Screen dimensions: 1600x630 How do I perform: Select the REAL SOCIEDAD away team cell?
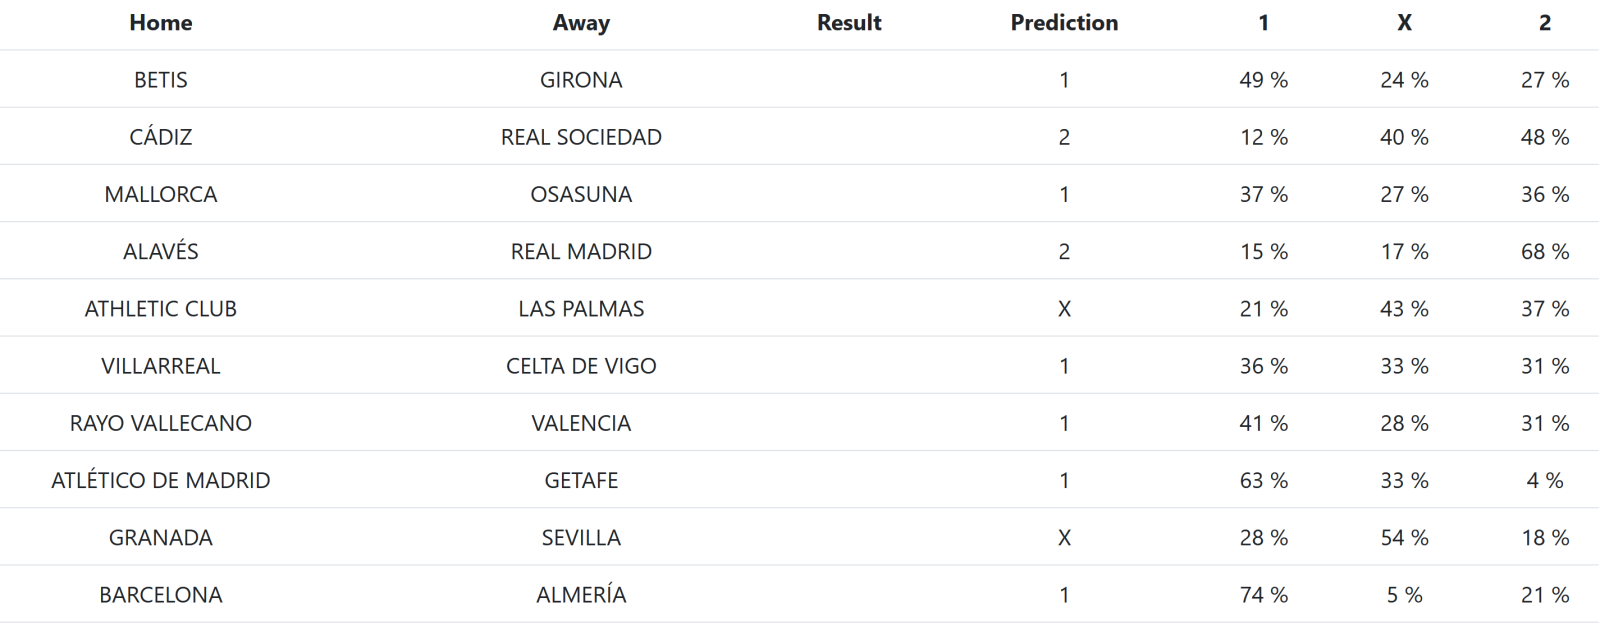point(581,137)
